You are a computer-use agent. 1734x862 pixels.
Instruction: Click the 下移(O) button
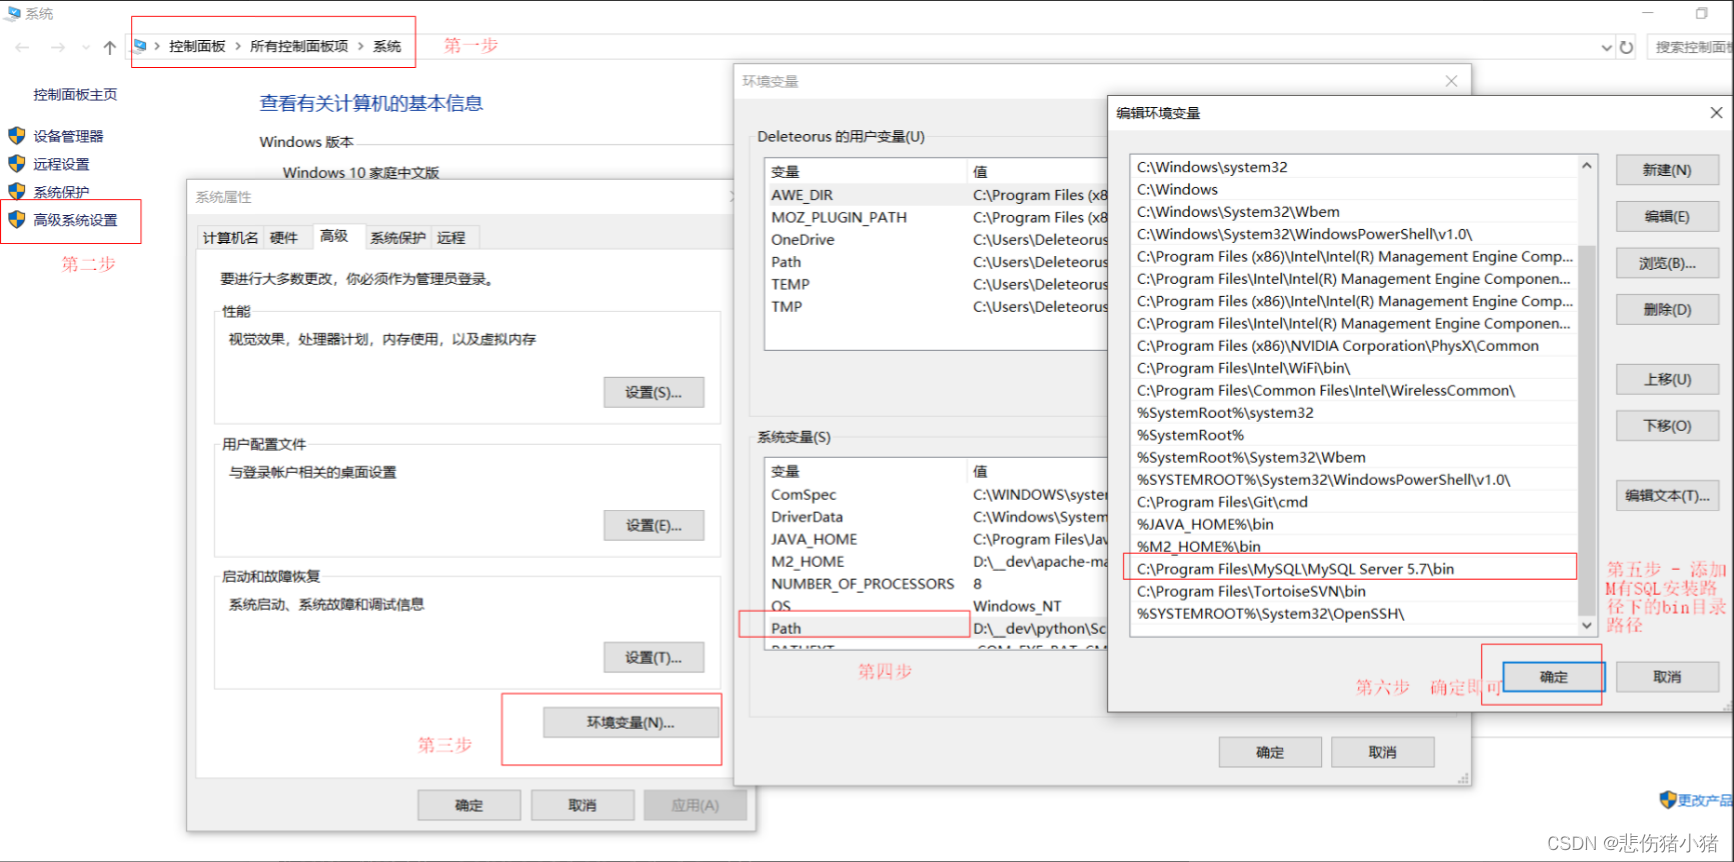point(1667,425)
